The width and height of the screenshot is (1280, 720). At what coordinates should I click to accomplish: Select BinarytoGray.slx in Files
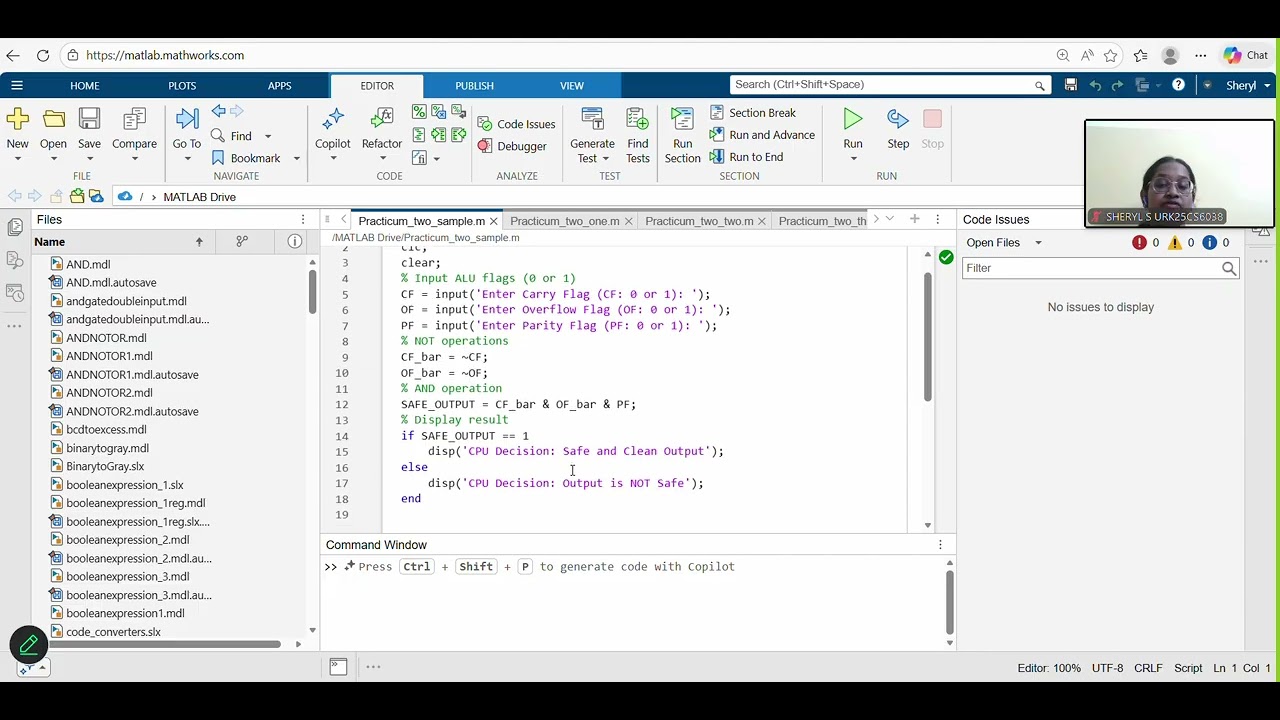(105, 467)
